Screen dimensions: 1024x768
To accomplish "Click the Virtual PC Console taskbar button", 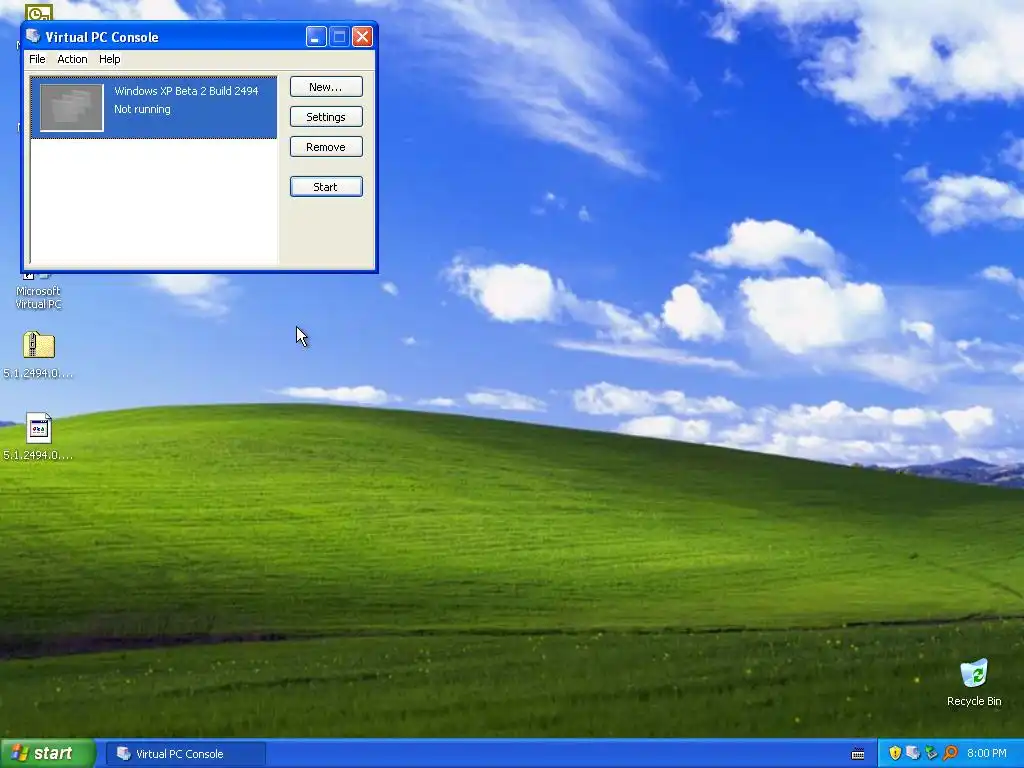I will [186, 754].
